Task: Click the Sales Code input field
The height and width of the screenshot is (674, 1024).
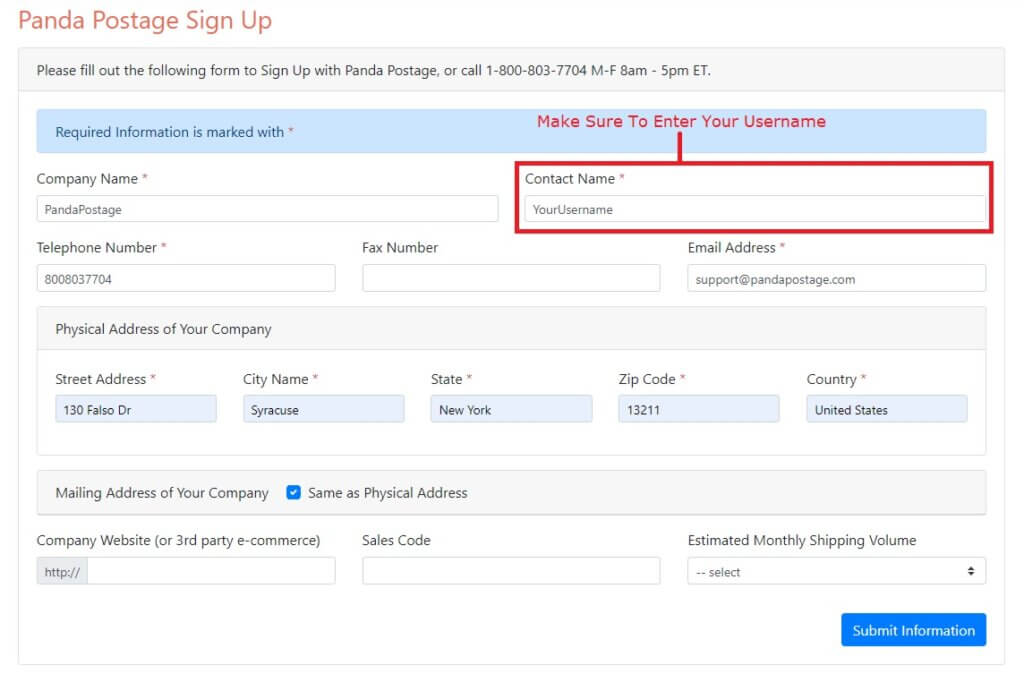Action: [511, 571]
